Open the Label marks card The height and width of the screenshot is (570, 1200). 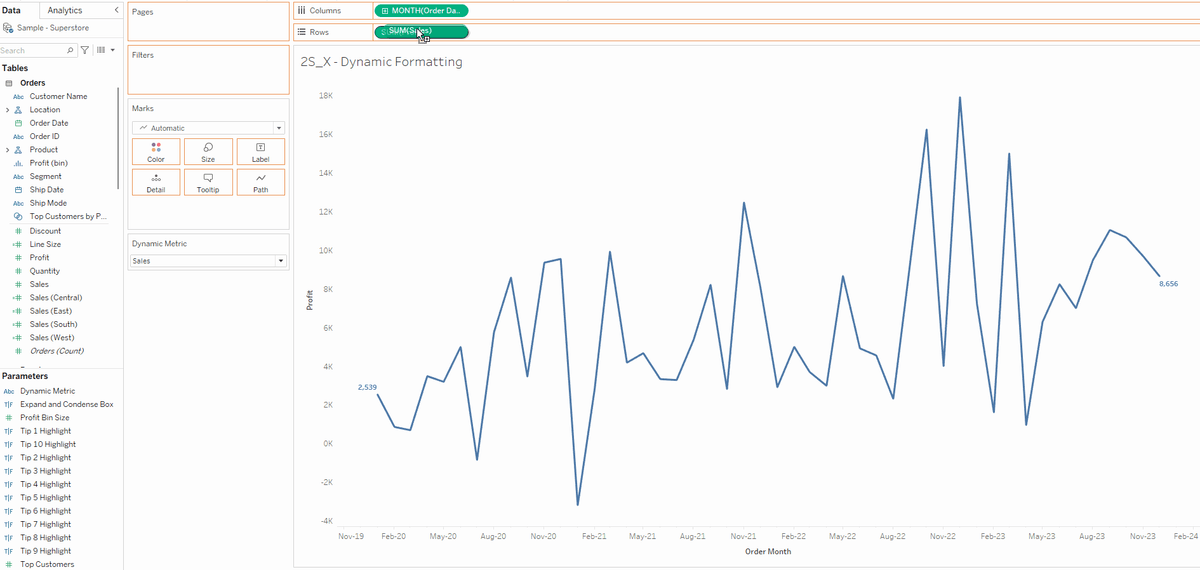point(260,152)
